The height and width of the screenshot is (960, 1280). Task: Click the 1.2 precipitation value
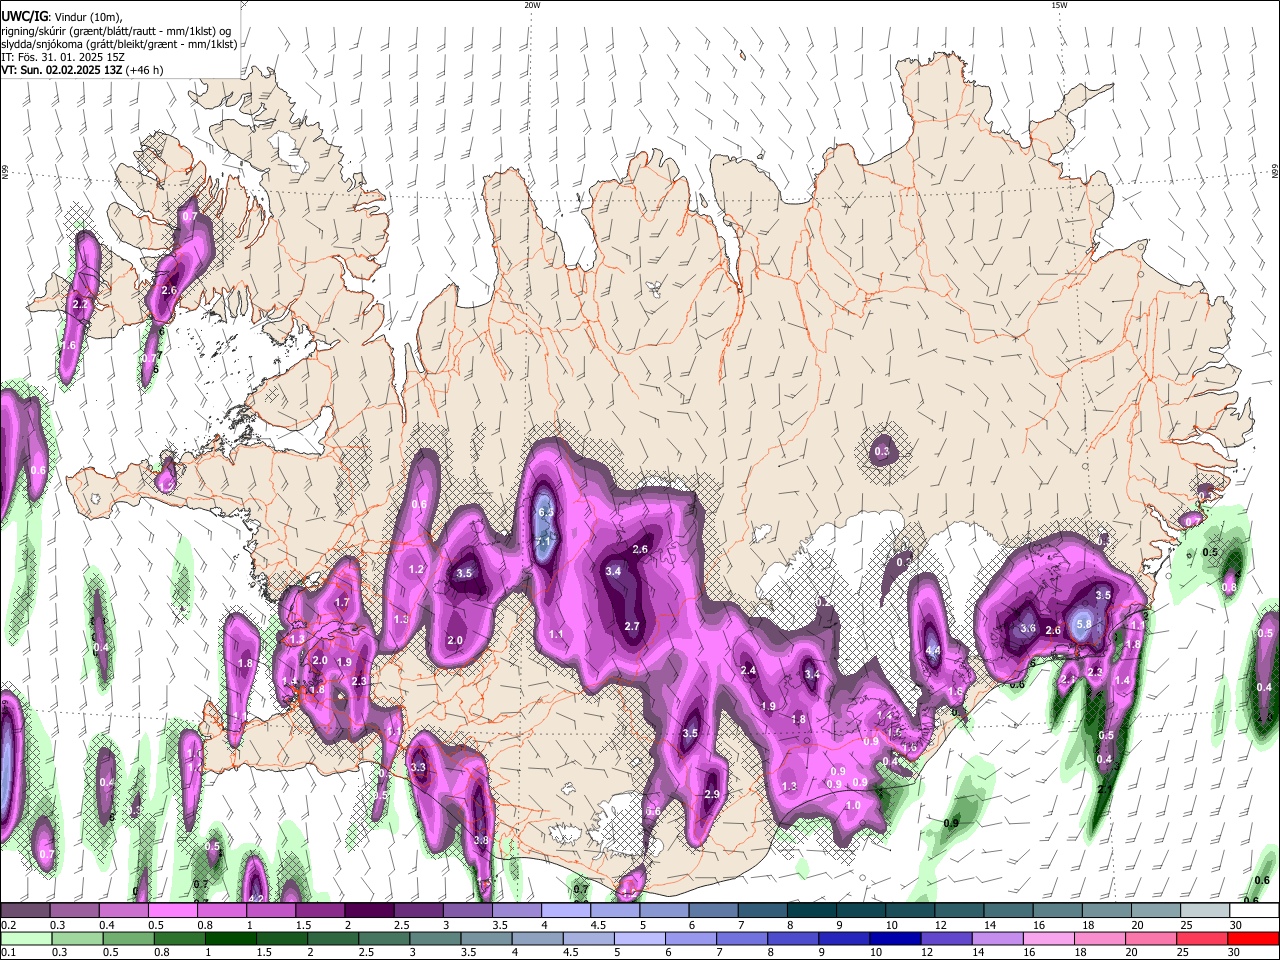click(x=417, y=569)
